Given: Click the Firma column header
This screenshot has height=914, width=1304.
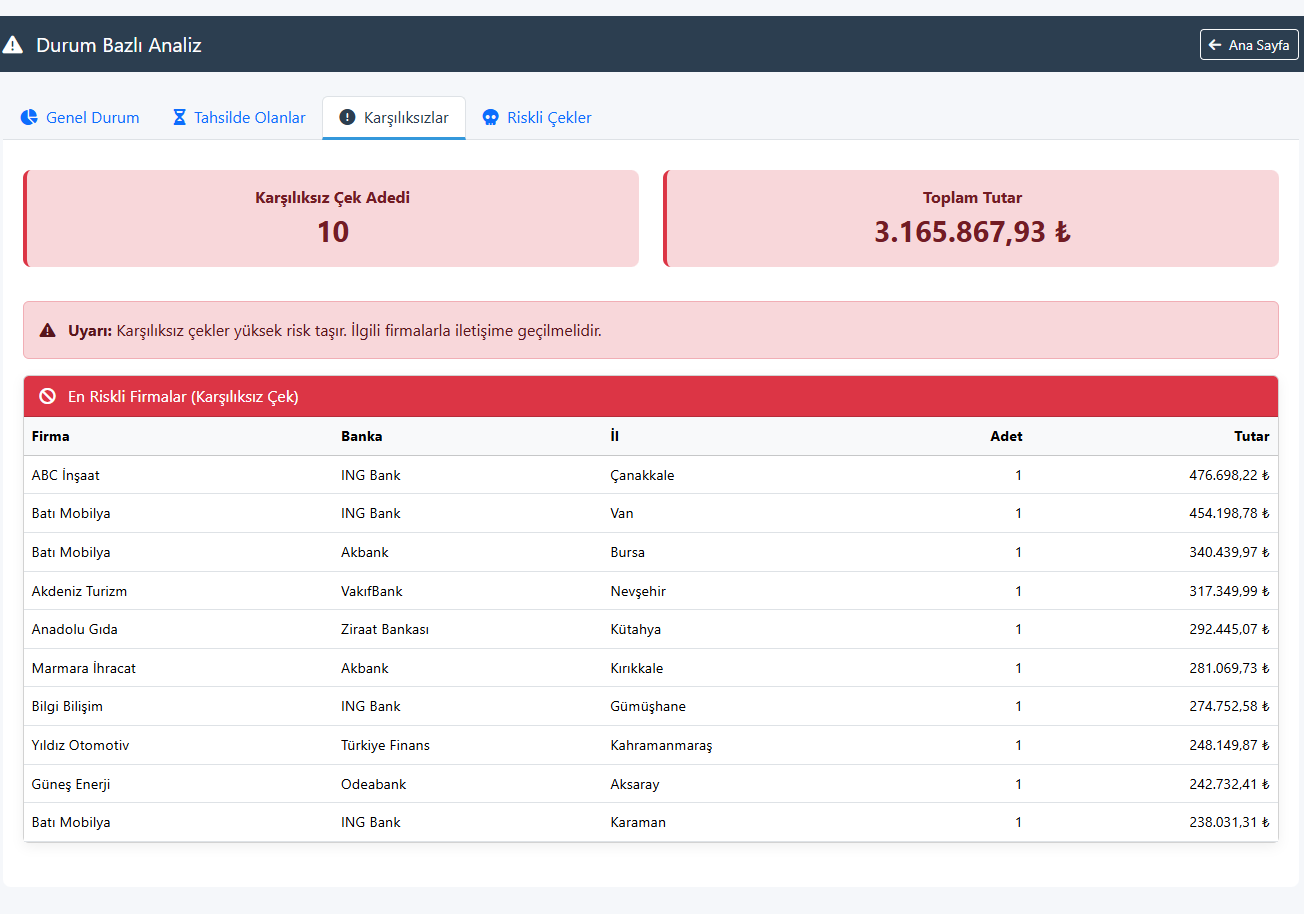Looking at the screenshot, I should (51, 436).
